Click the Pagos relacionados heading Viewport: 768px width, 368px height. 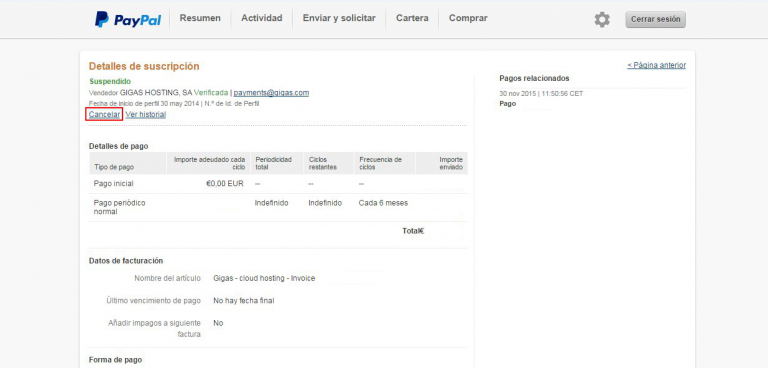[x=534, y=78]
